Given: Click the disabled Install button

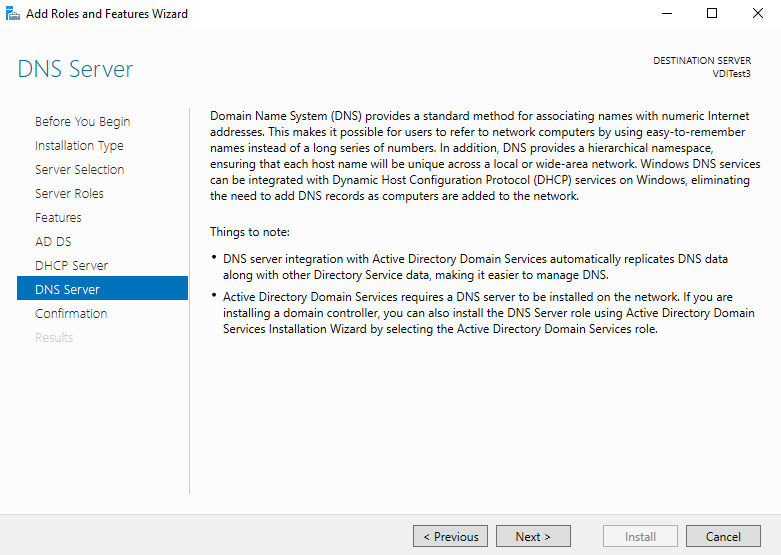Looking at the screenshot, I should 640,537.
